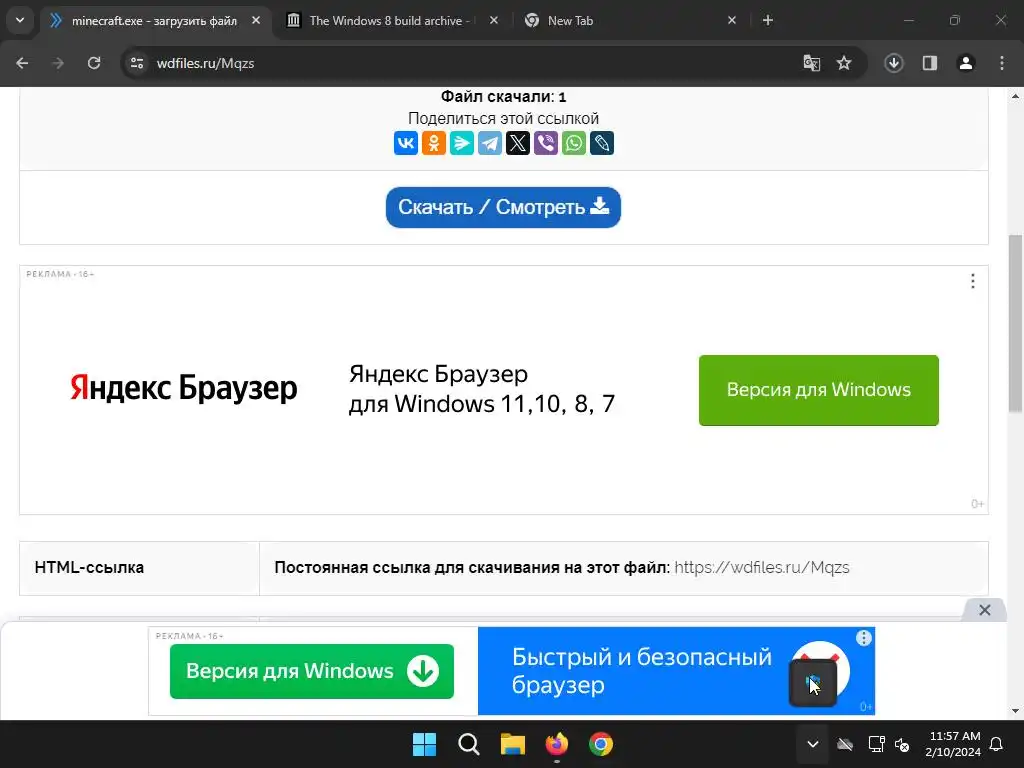Click the page vertical scrollbar thumb
The image size is (1024, 768).
pos(1015,323)
